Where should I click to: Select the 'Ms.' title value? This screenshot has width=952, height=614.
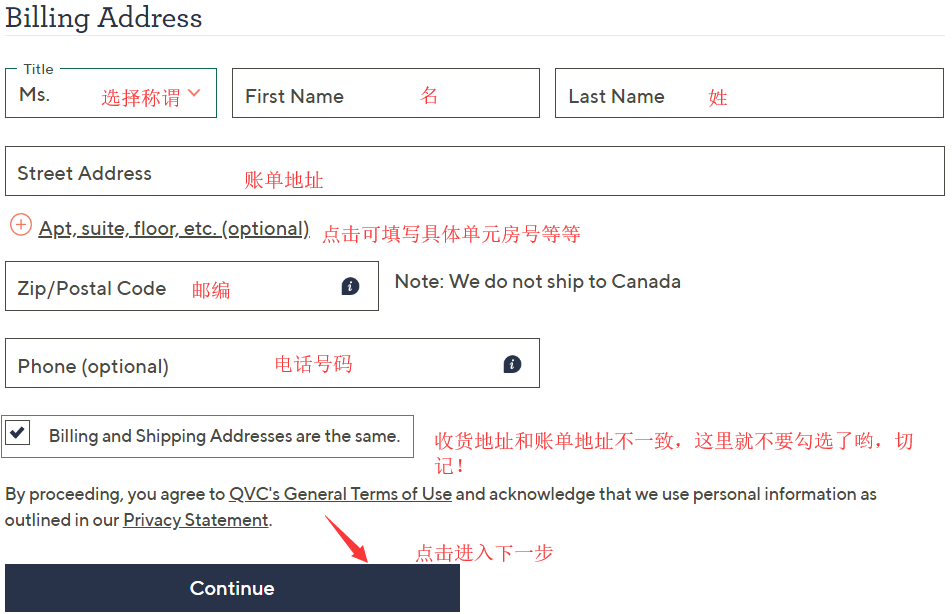35,94
